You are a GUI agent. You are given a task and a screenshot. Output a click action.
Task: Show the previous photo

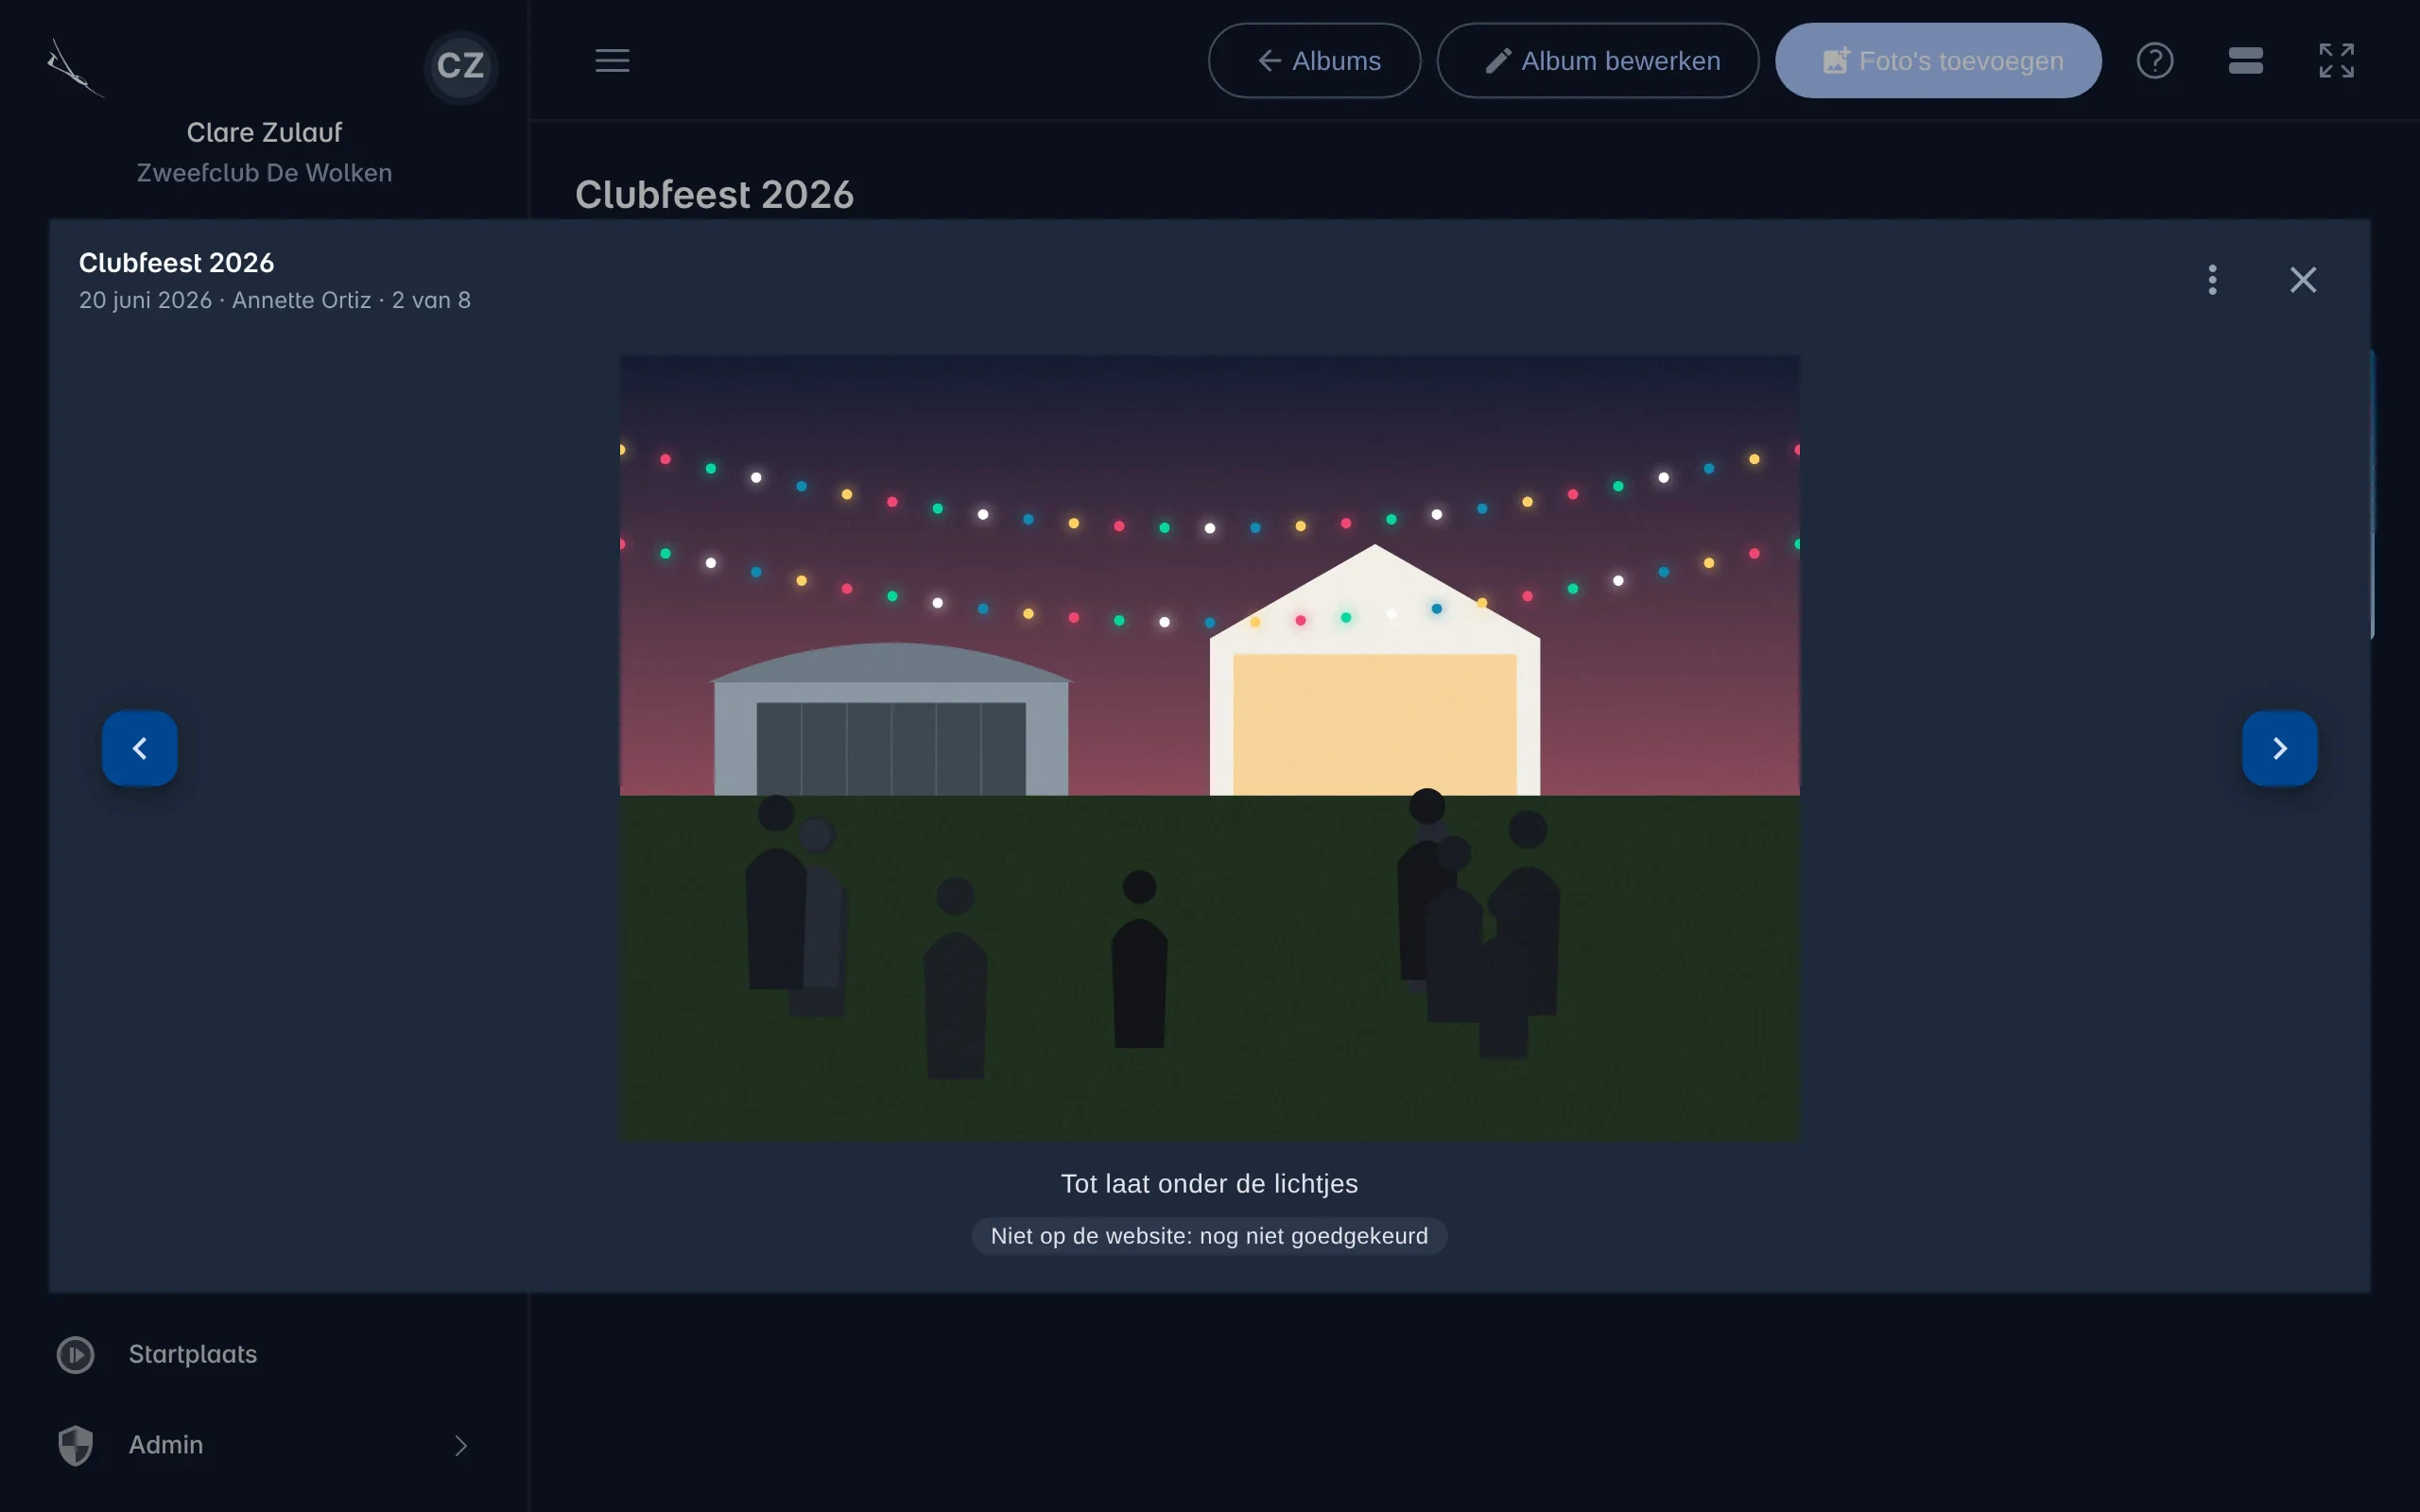pos(140,748)
